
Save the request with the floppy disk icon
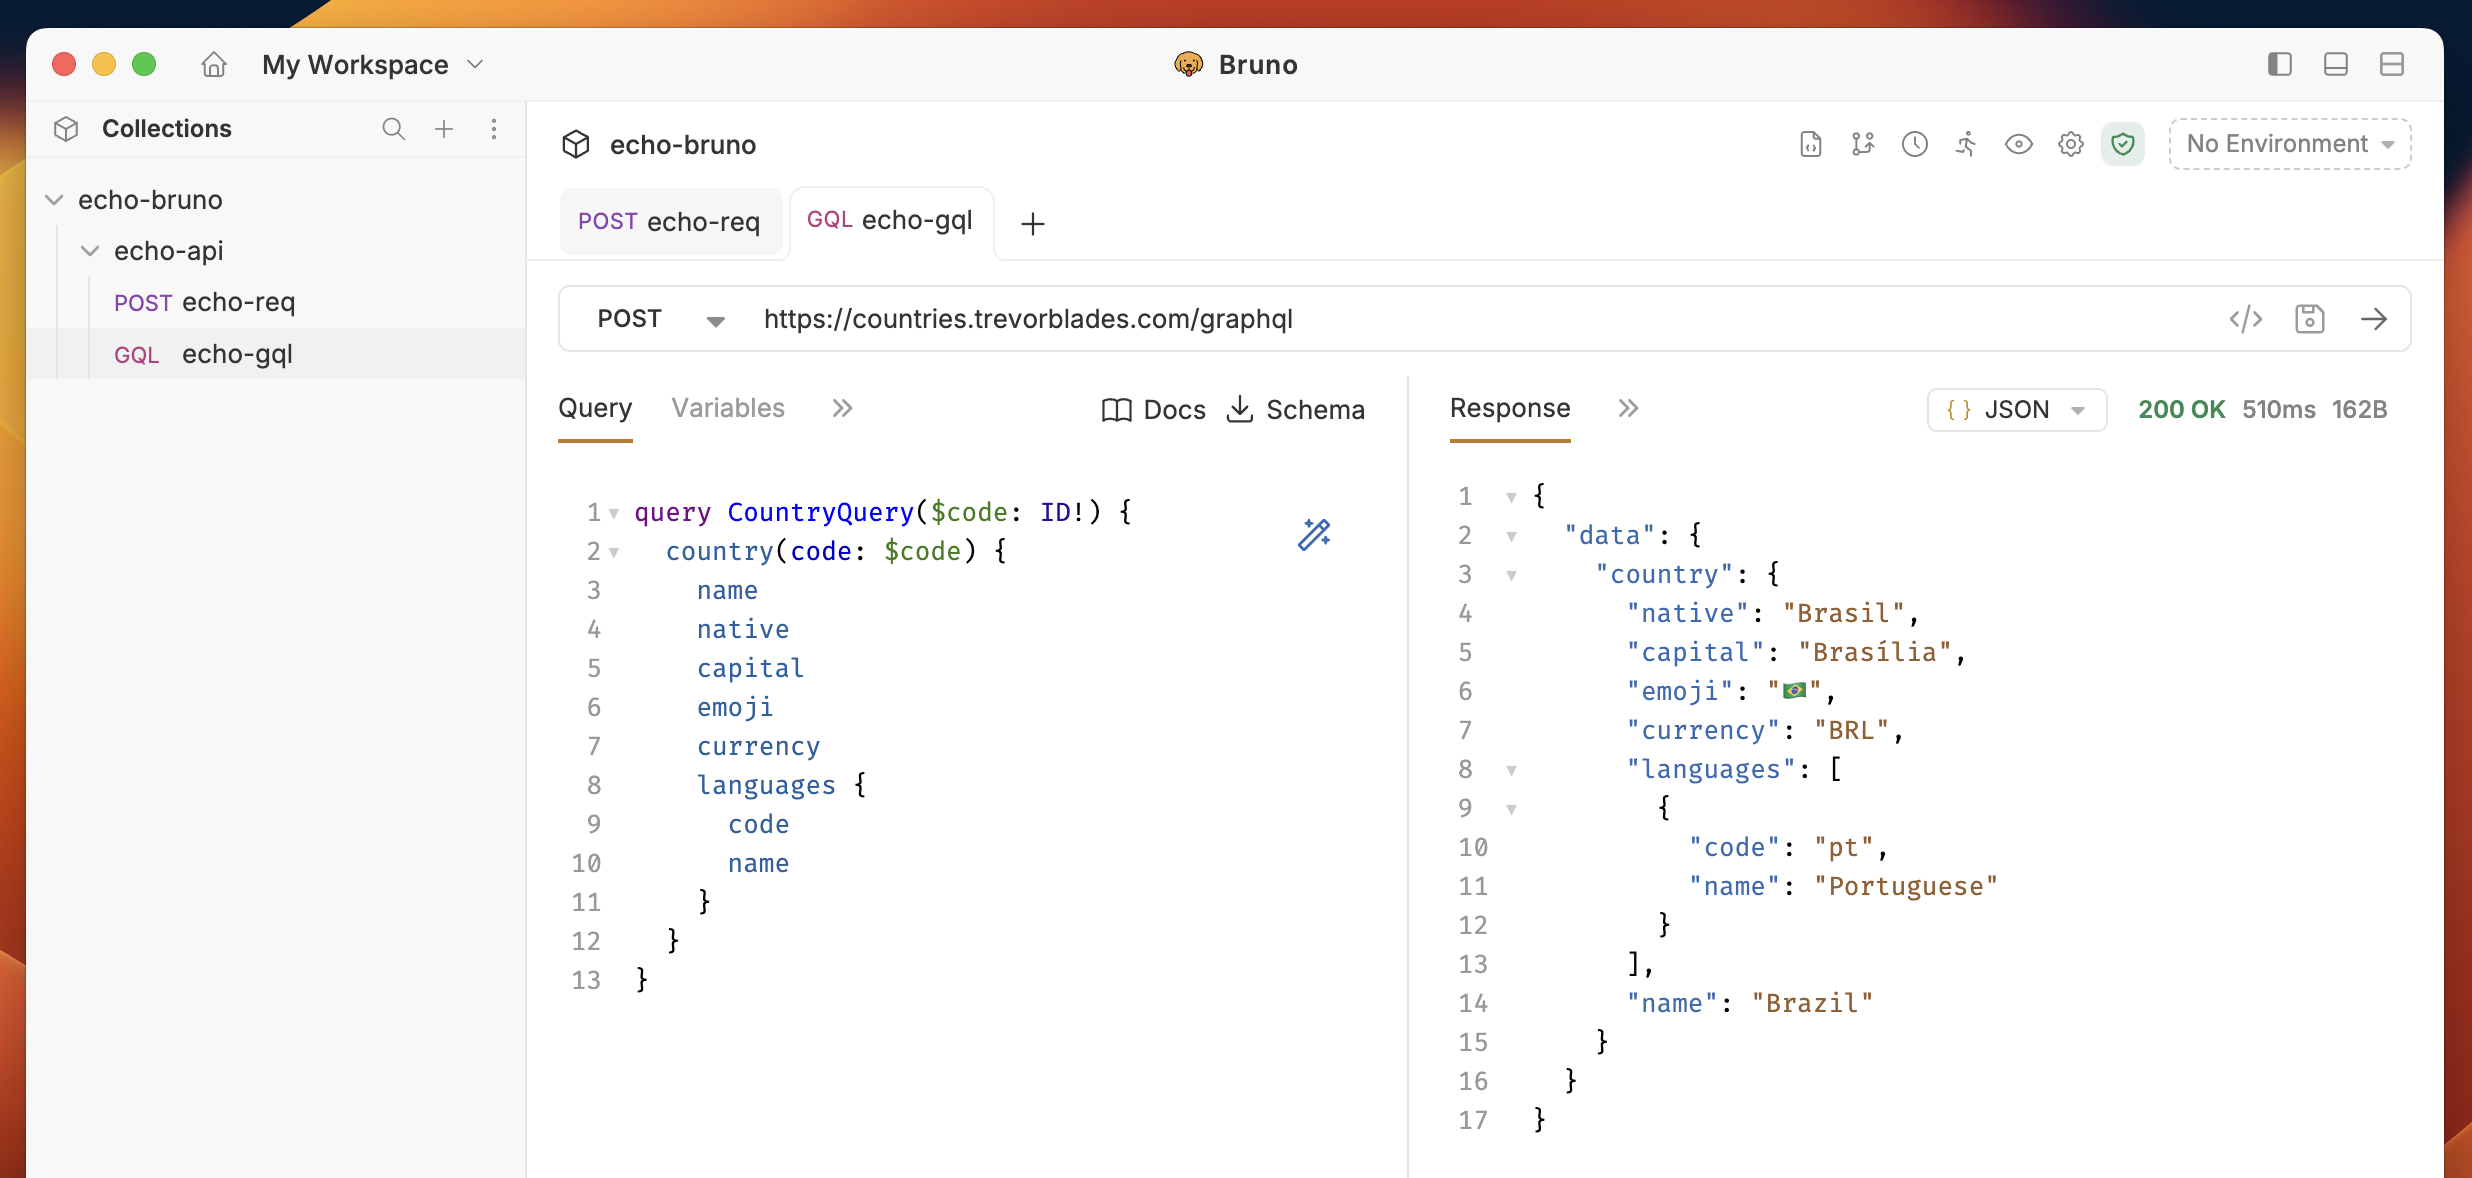click(2311, 318)
